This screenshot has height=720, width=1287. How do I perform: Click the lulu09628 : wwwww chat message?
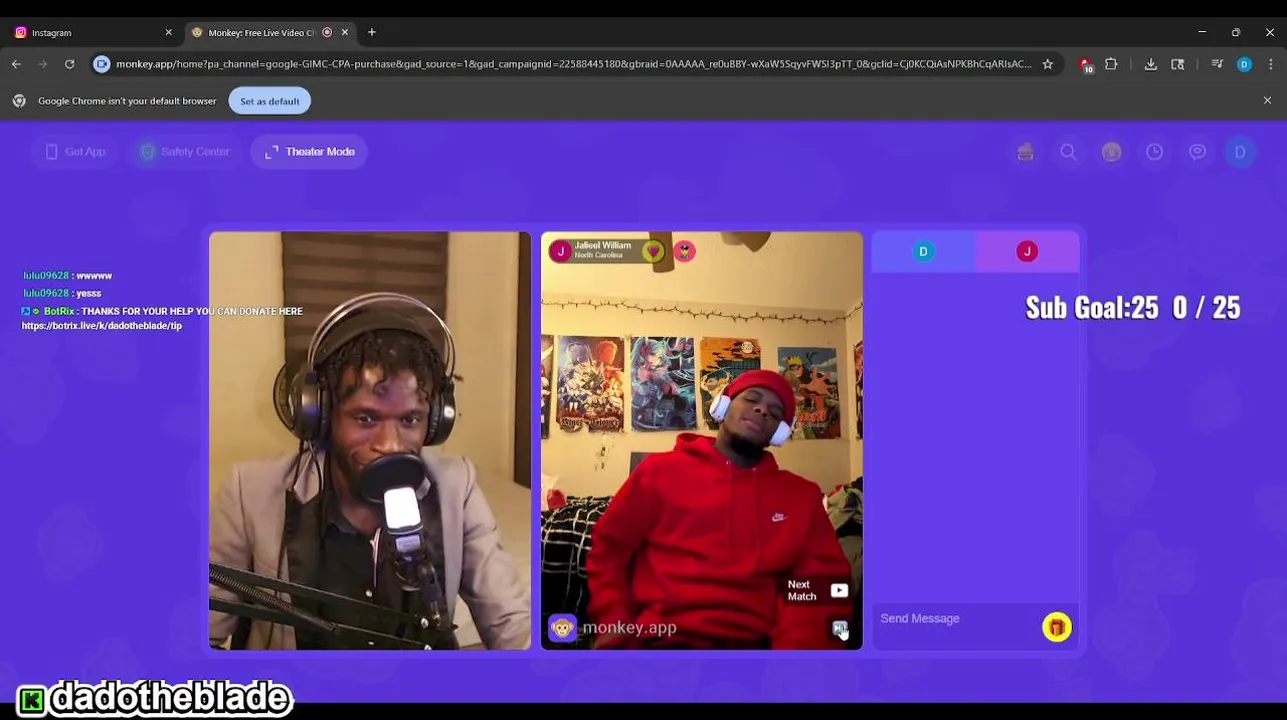tap(67, 276)
